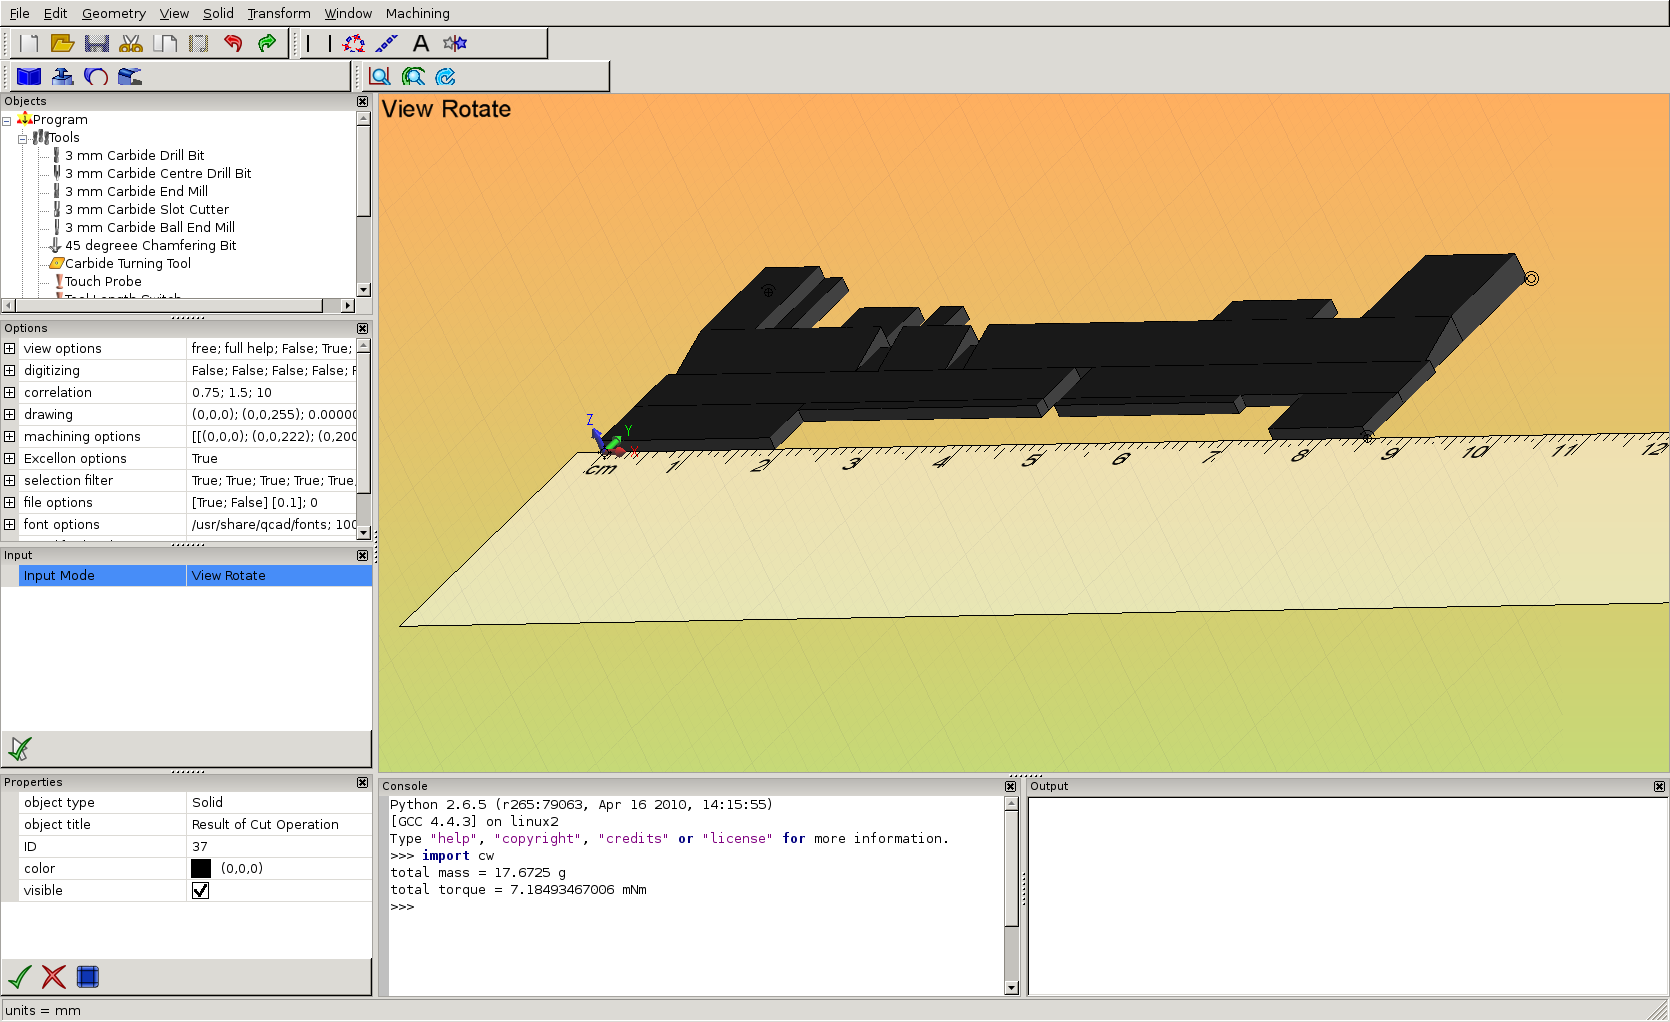Click the mirror stars icon
1670x1022 pixels.
point(455,43)
